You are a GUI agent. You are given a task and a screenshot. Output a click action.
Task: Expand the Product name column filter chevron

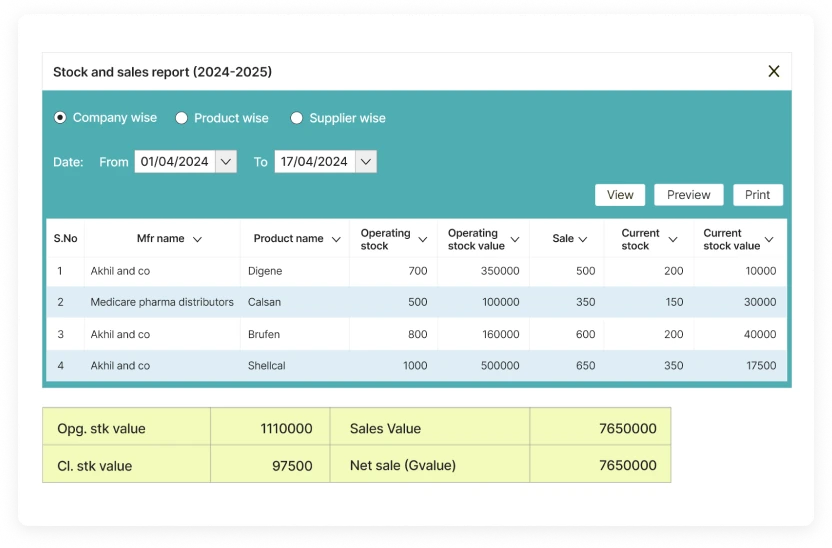[x=336, y=240]
